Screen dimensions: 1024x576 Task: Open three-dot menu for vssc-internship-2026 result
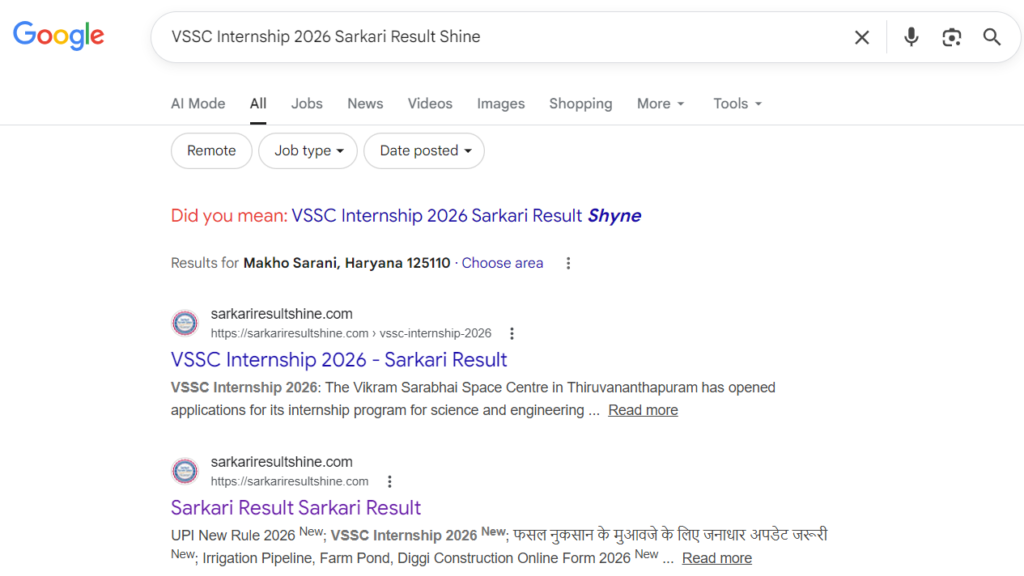click(x=512, y=333)
